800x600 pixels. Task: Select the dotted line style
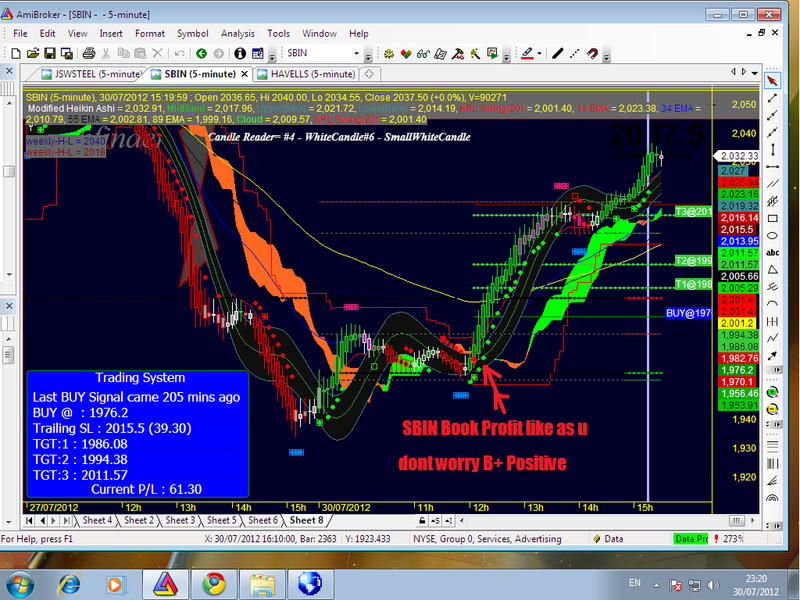tap(575, 53)
